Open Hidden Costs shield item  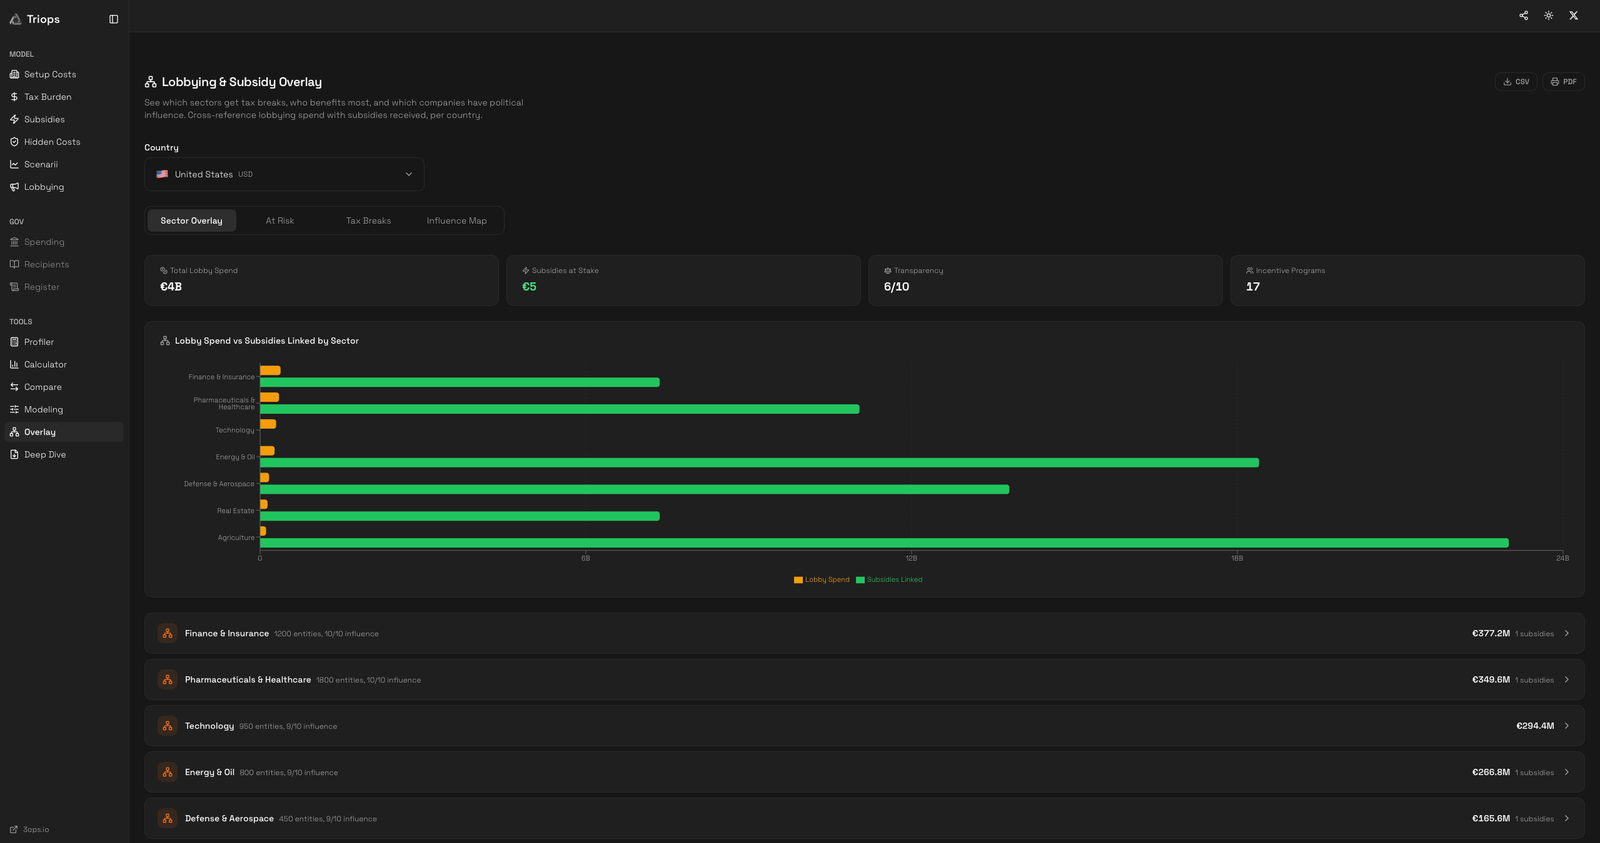click(52, 142)
